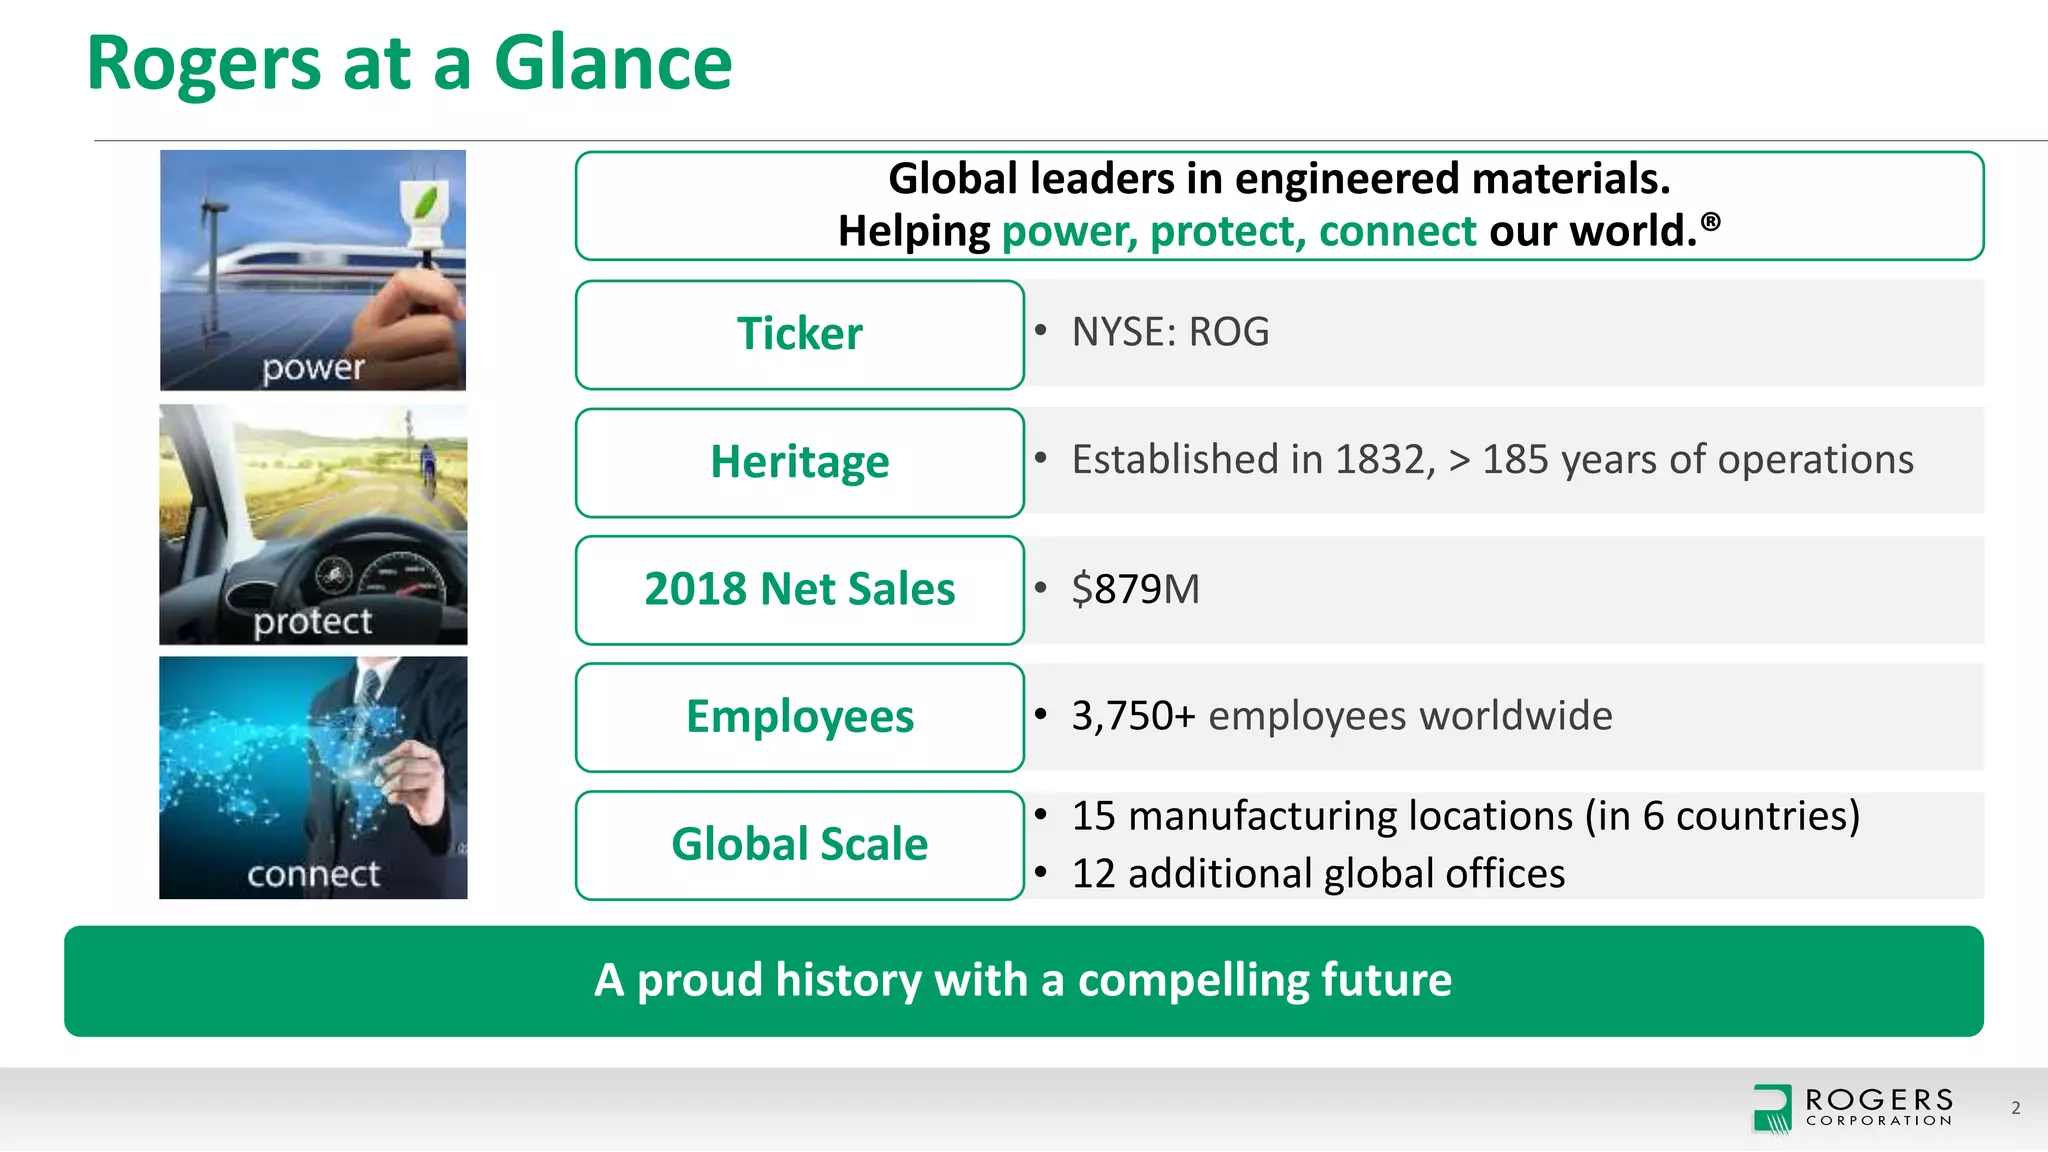Click '15 manufacturing locations' bullet
The height and width of the screenshot is (1152, 2048).
pos(1465,816)
